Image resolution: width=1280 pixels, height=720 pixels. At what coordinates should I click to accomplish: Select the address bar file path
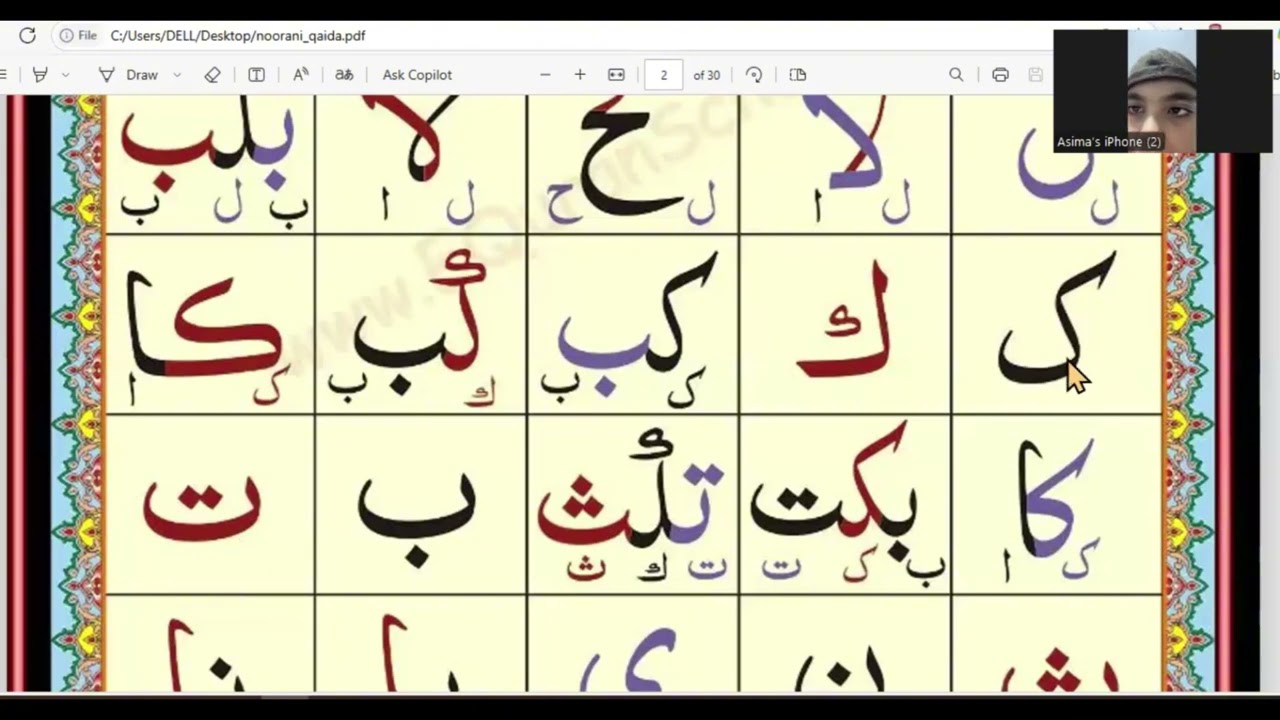(x=237, y=35)
